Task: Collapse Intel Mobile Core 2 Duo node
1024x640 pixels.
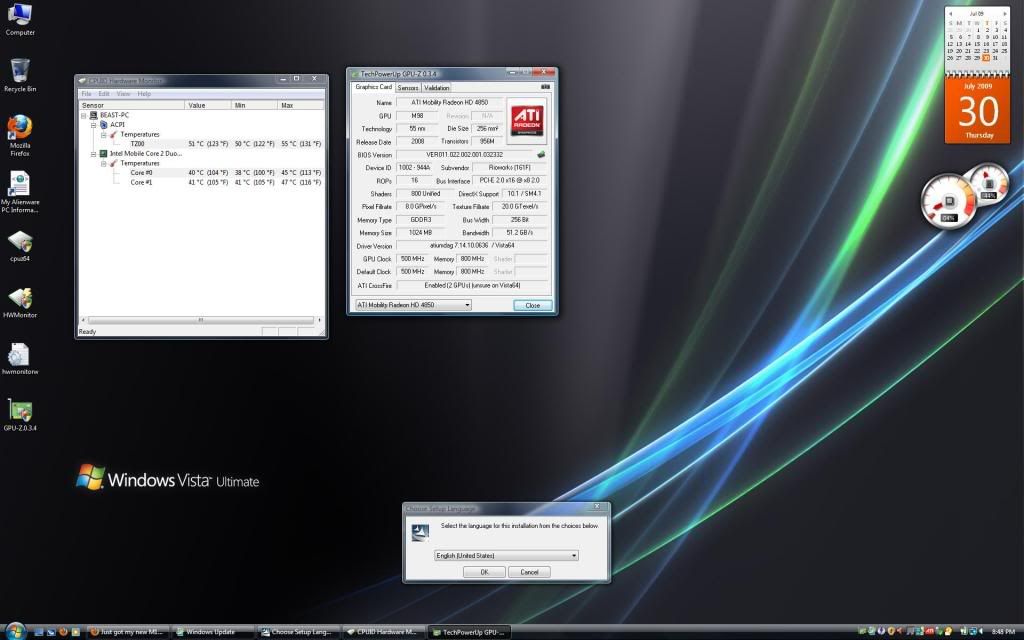Action: coord(93,154)
